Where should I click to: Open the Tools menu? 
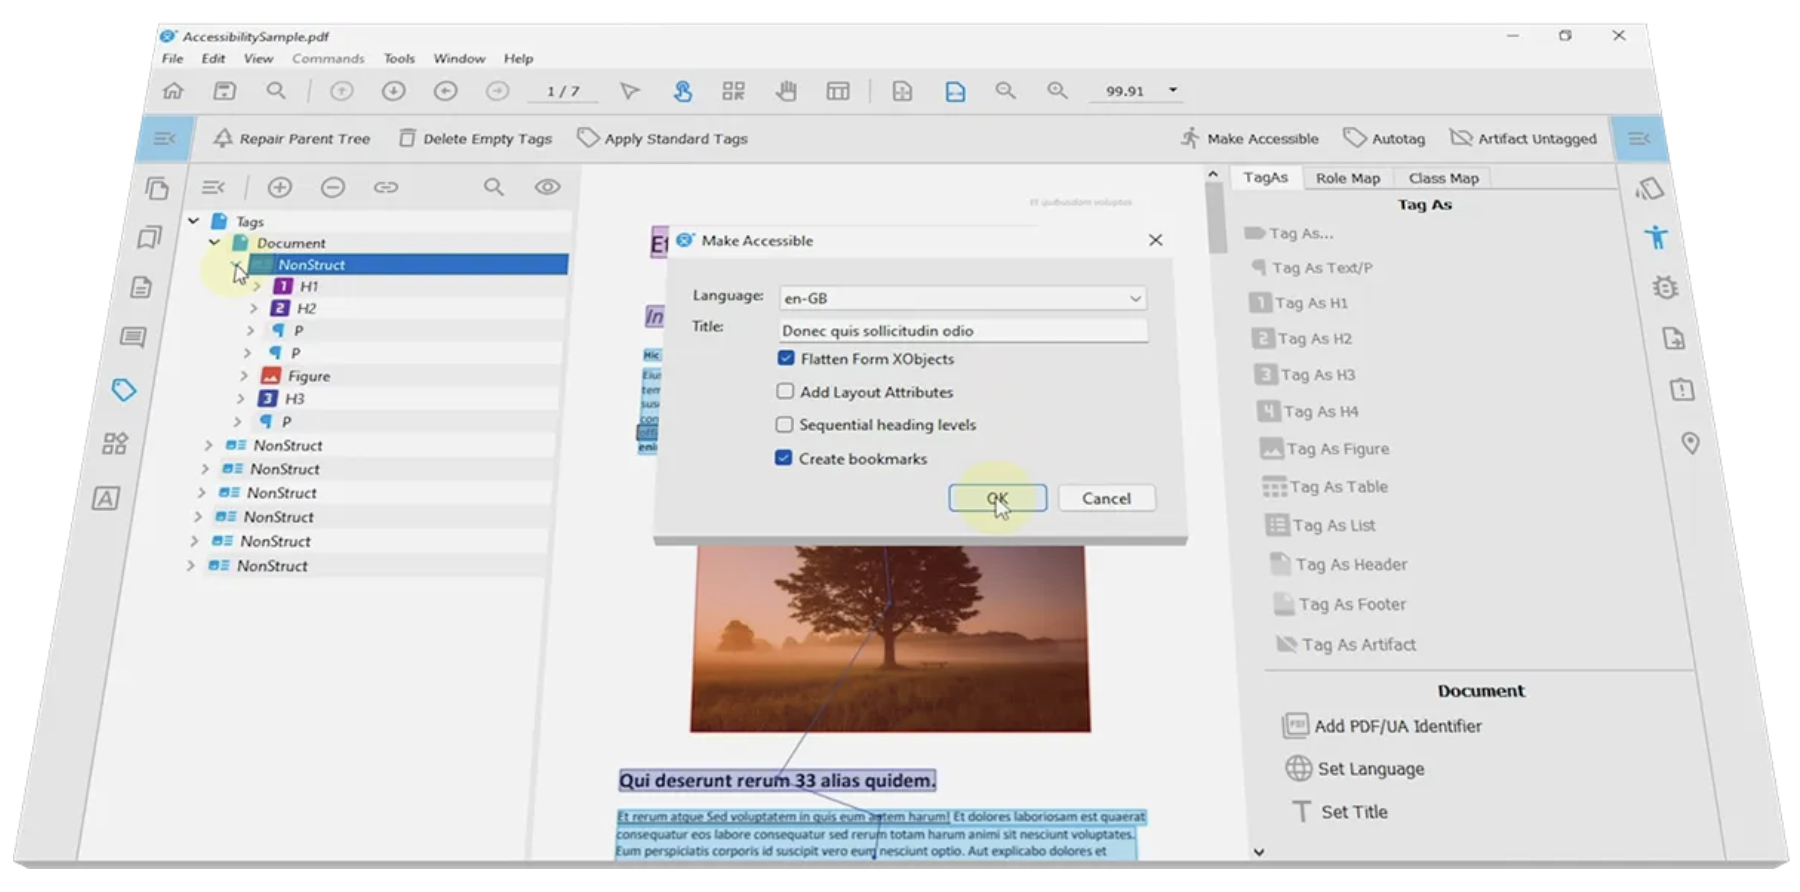pyautogui.click(x=399, y=59)
